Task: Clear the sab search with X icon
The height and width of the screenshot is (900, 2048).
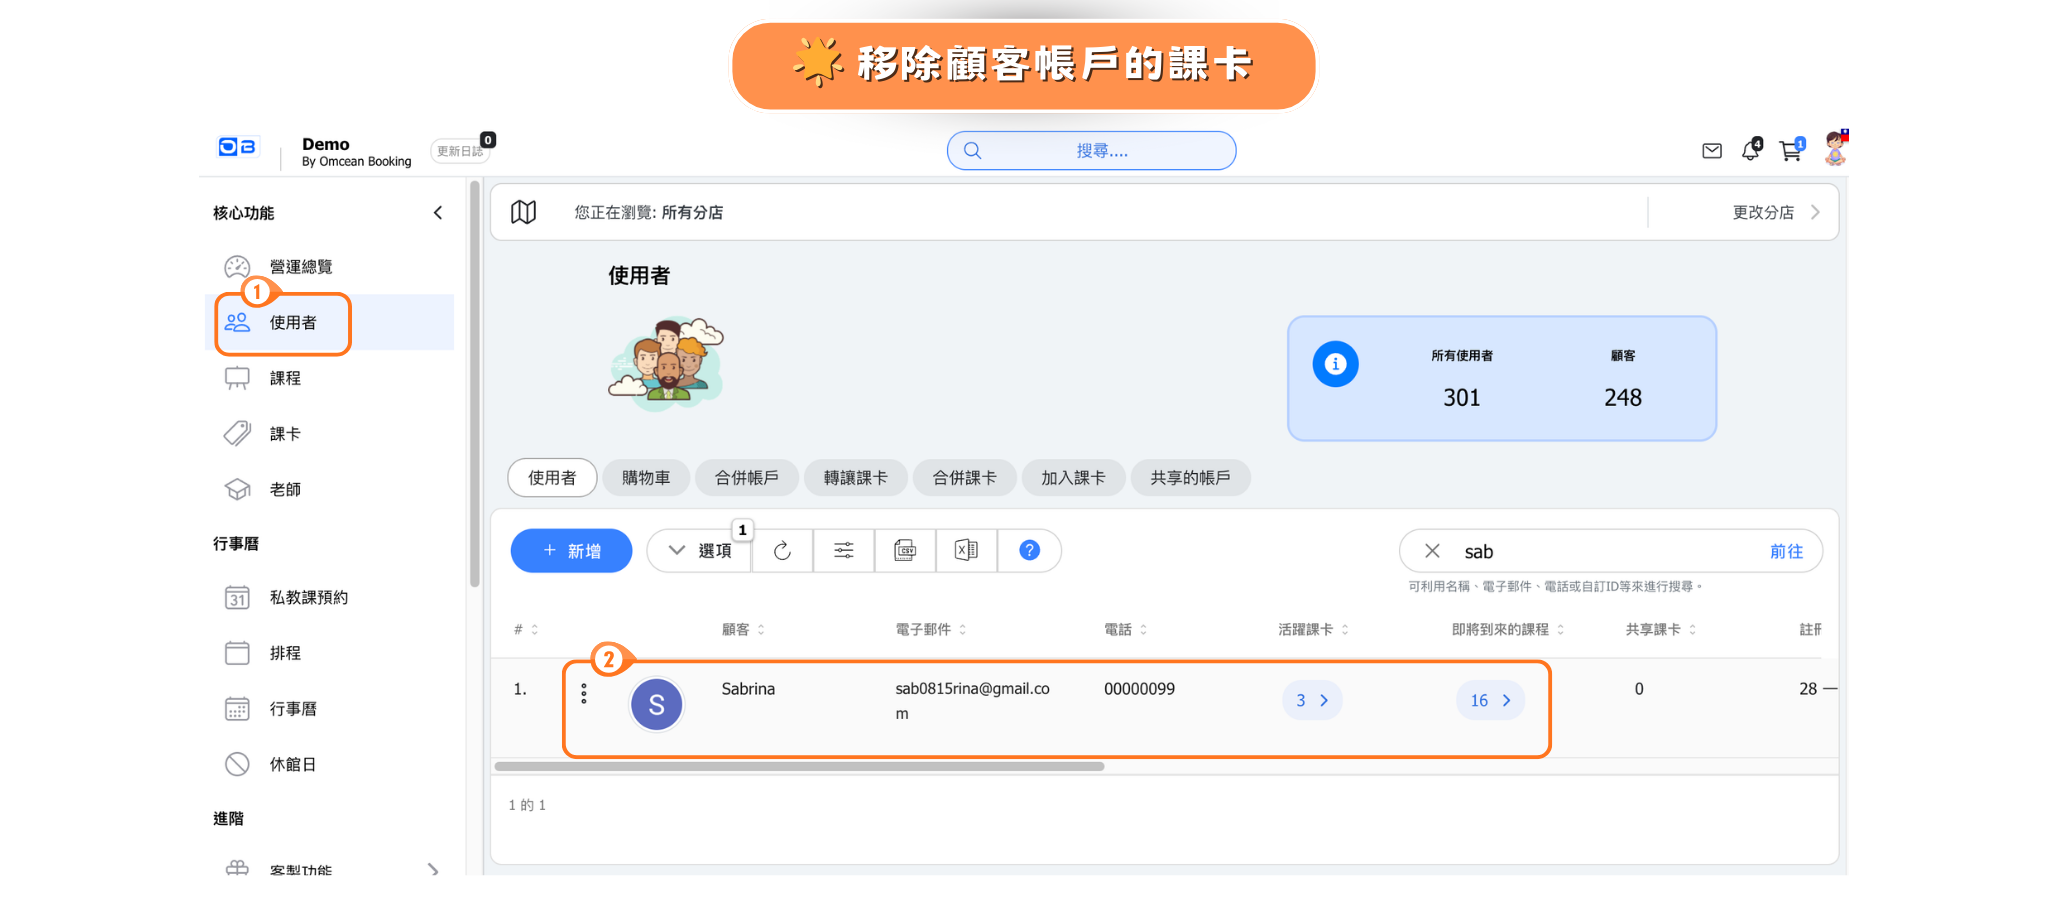Action: [1432, 552]
